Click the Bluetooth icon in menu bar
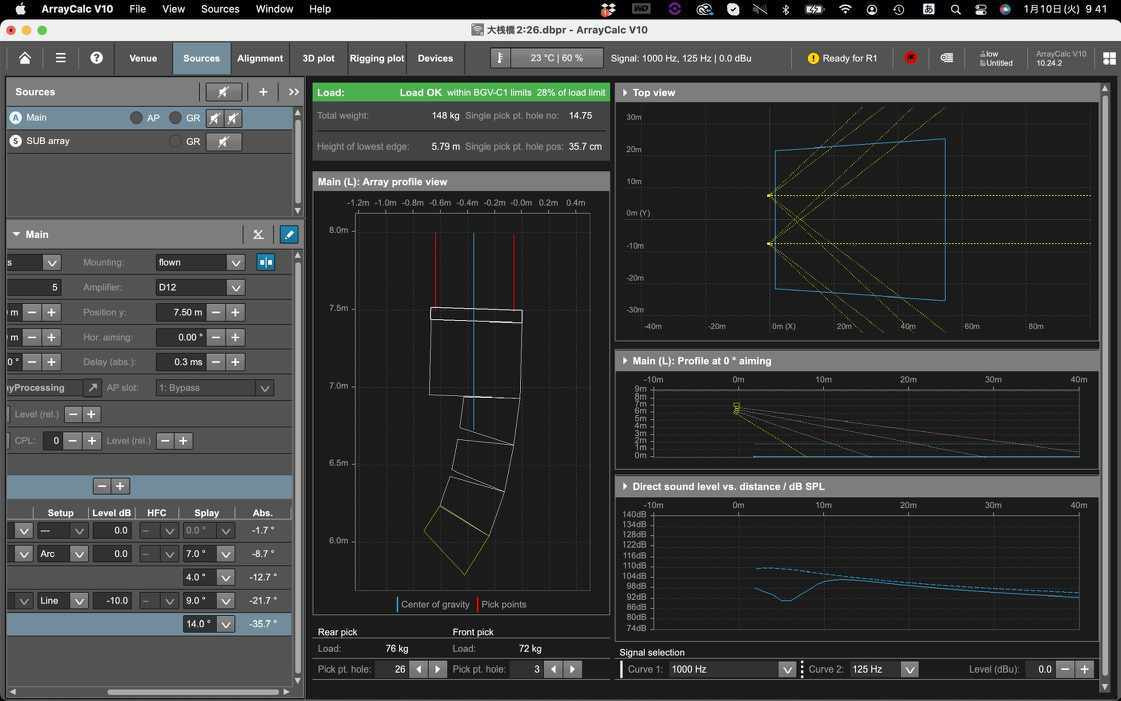Image resolution: width=1121 pixels, height=701 pixels. (x=785, y=9)
